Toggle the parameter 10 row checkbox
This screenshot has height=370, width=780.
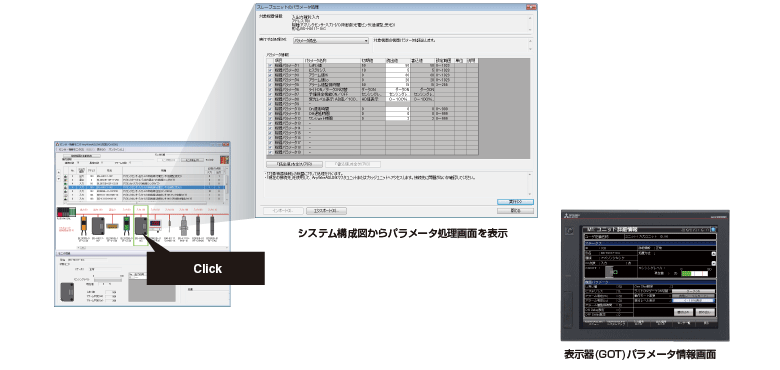270,109
